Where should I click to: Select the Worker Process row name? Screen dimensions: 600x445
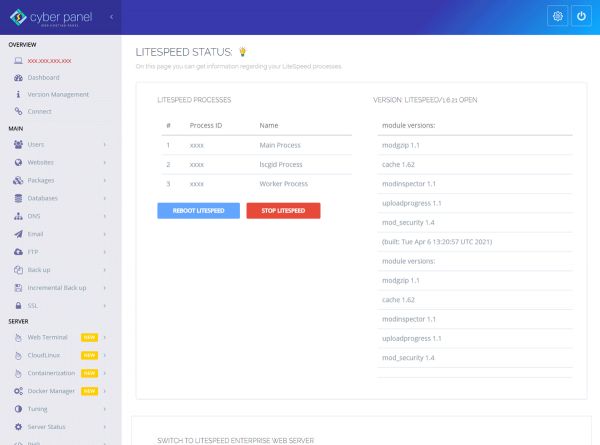point(284,184)
